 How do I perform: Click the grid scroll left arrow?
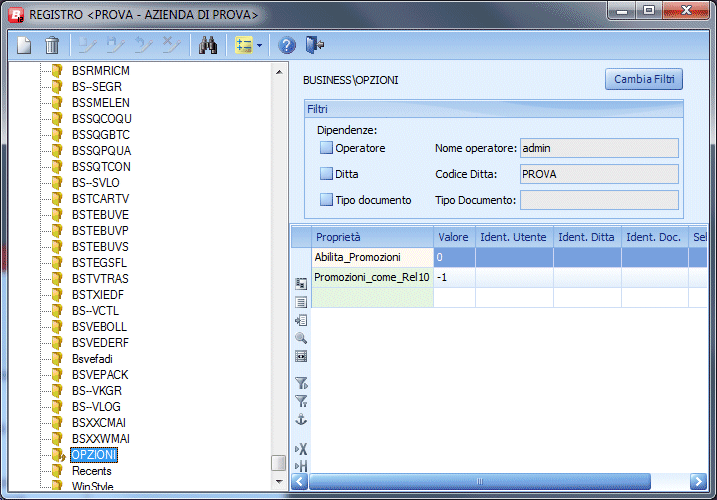300,481
